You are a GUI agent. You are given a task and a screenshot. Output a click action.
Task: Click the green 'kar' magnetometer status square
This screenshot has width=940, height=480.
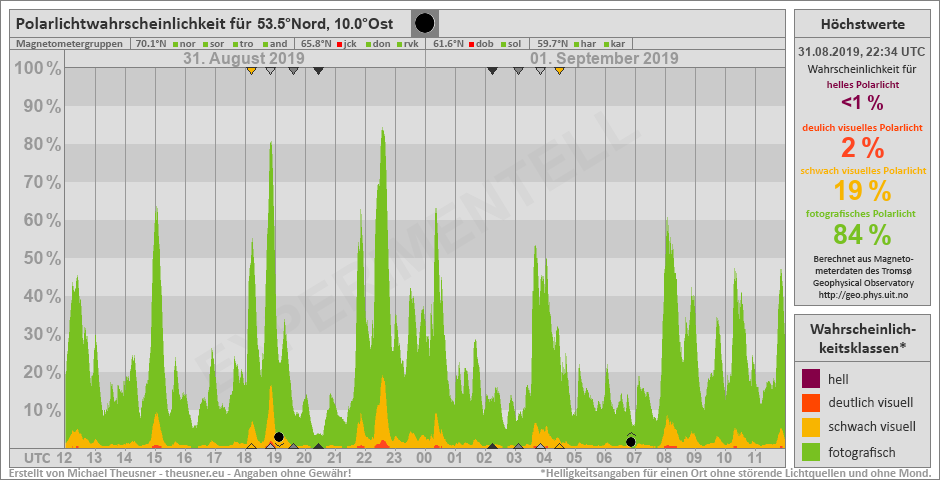click(x=606, y=44)
